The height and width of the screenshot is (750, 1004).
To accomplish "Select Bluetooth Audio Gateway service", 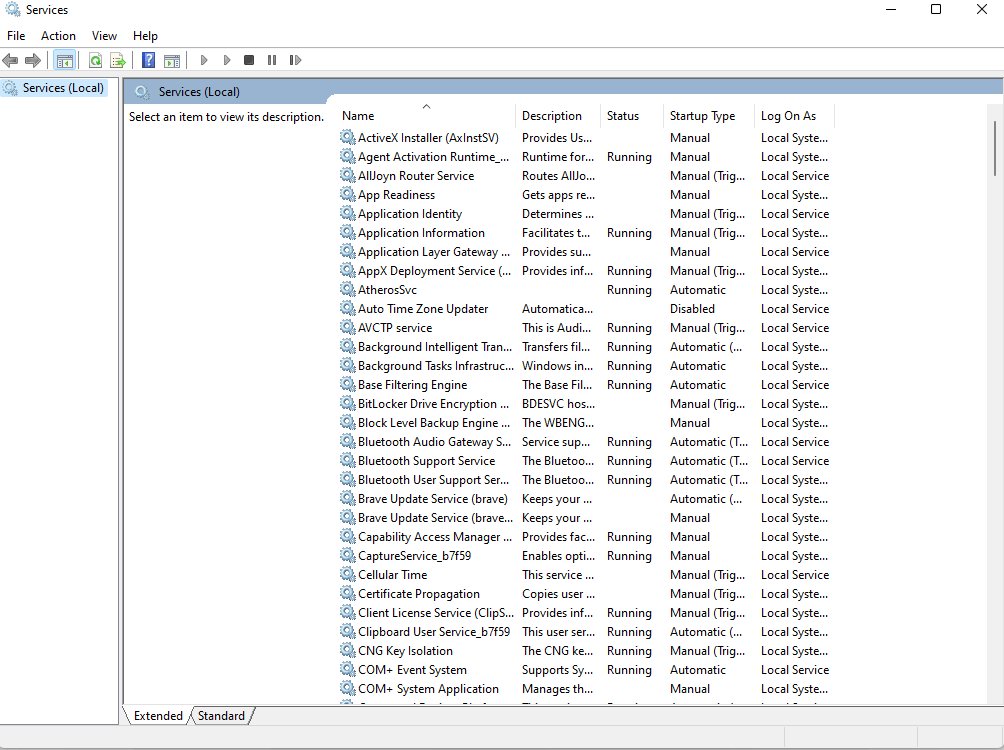I will [x=585, y=442].
